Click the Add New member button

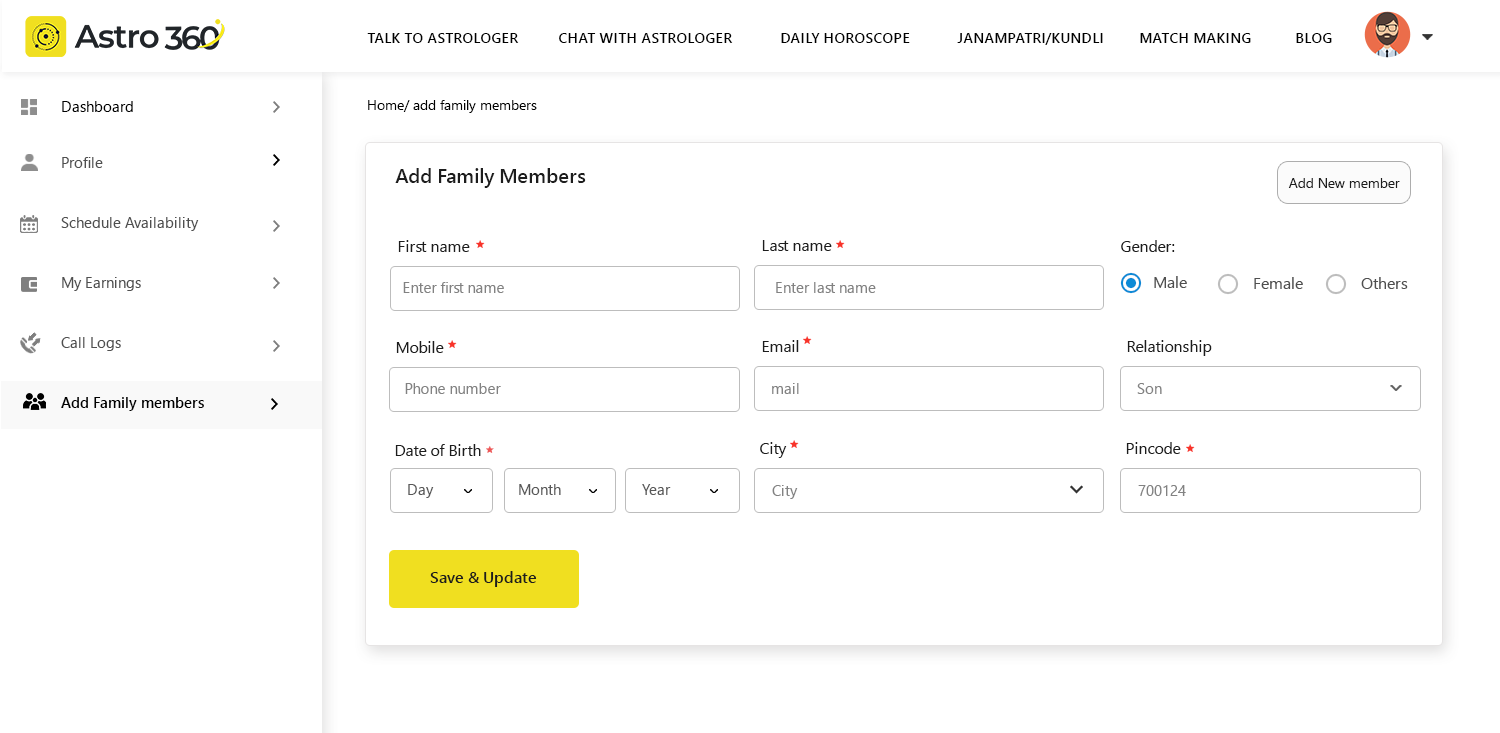[x=1343, y=183]
